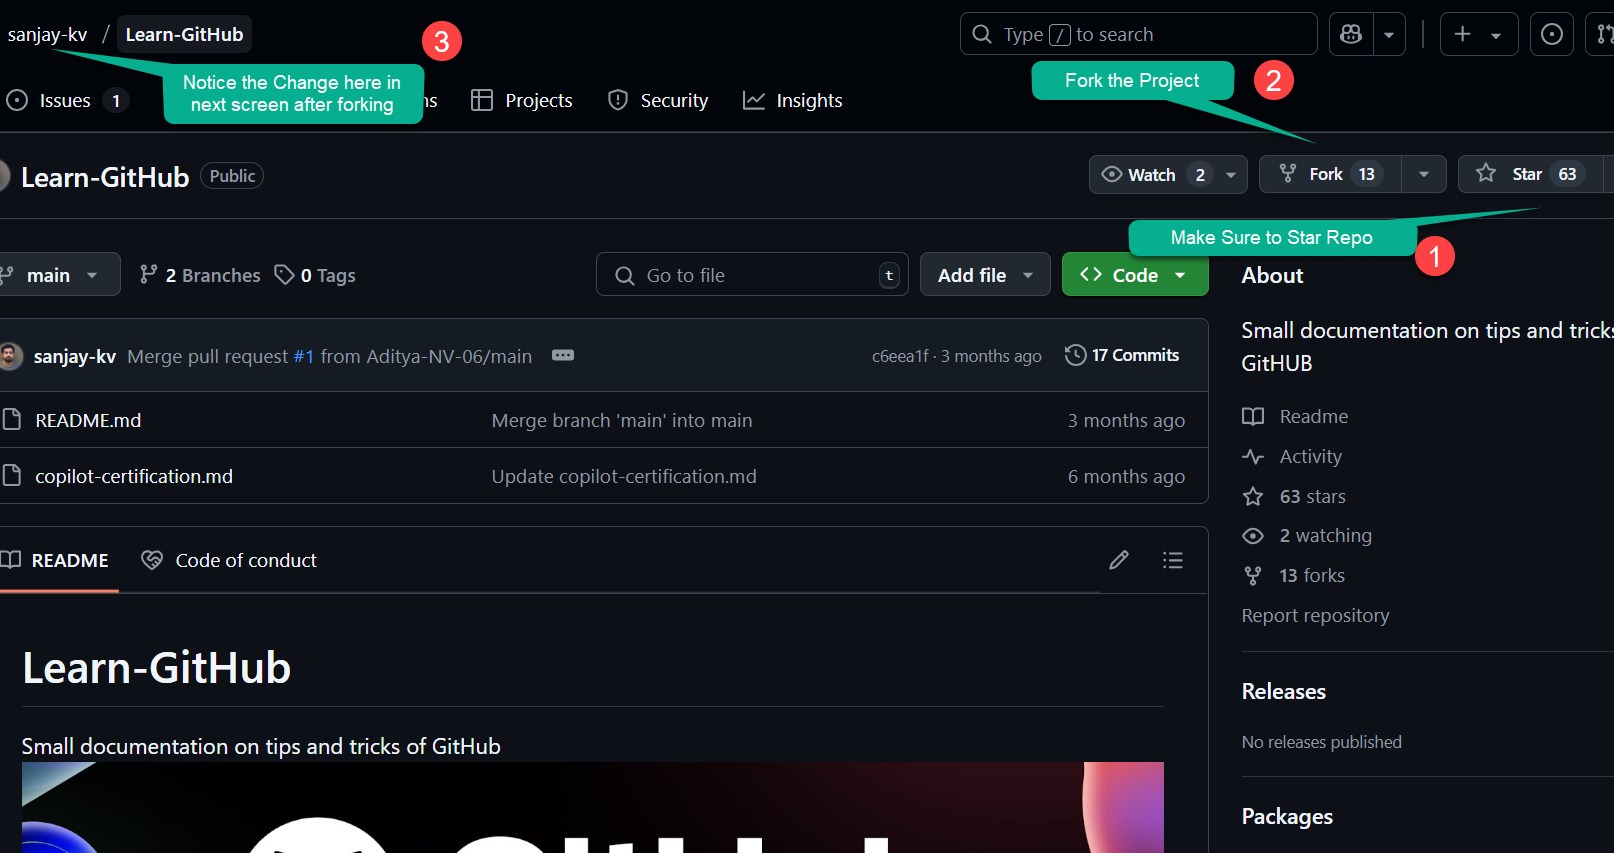The height and width of the screenshot is (853, 1614).
Task: Click the pull requests icon at header edge
Action: pos(1603,34)
